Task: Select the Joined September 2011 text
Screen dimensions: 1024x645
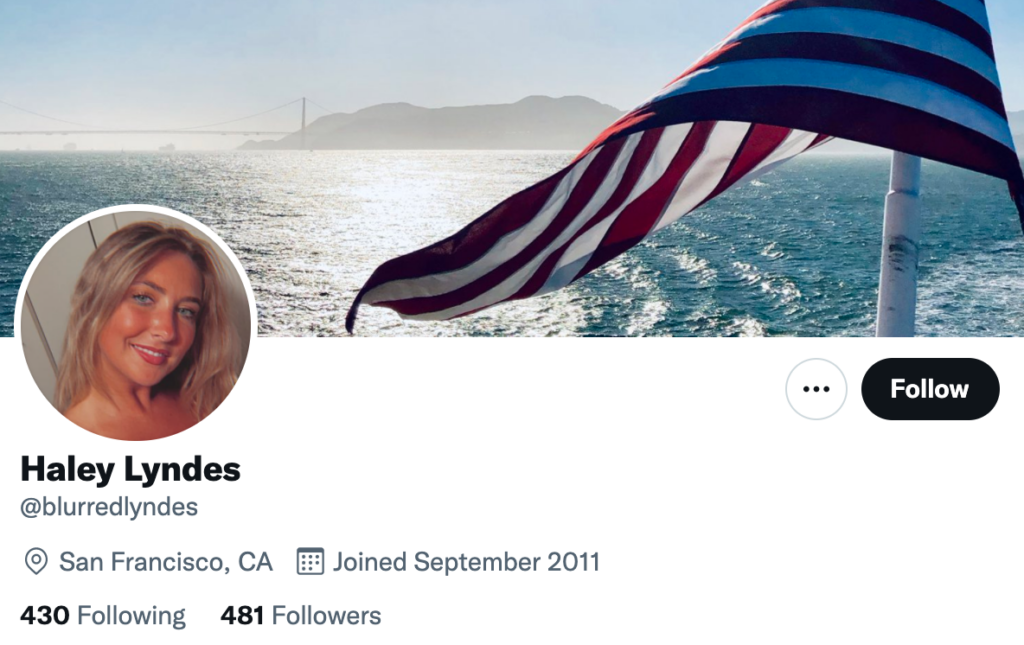Action: point(466,562)
